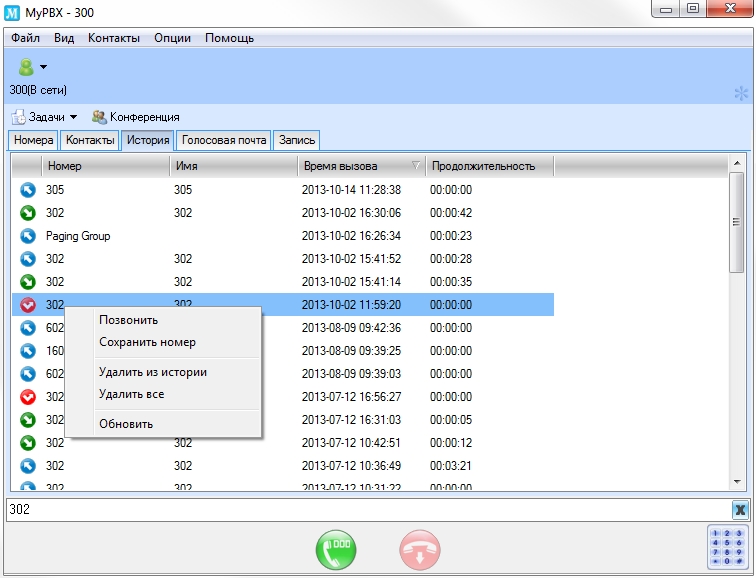The width and height of the screenshot is (756, 578).
Task: Choose Позвонить from the context menu
Action: pos(128,320)
